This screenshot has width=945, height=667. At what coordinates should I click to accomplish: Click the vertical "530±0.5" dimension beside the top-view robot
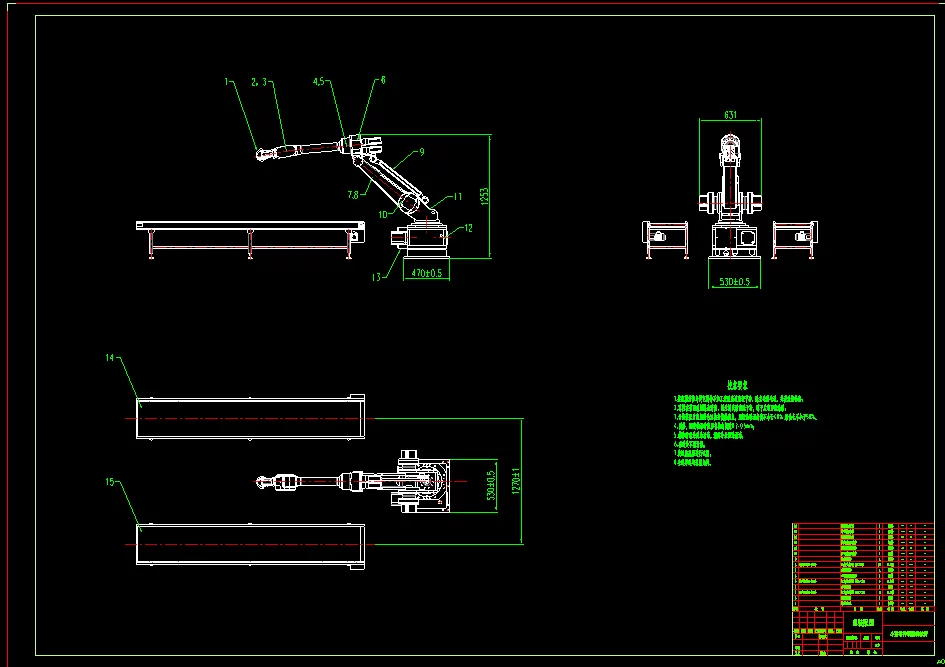[491, 486]
